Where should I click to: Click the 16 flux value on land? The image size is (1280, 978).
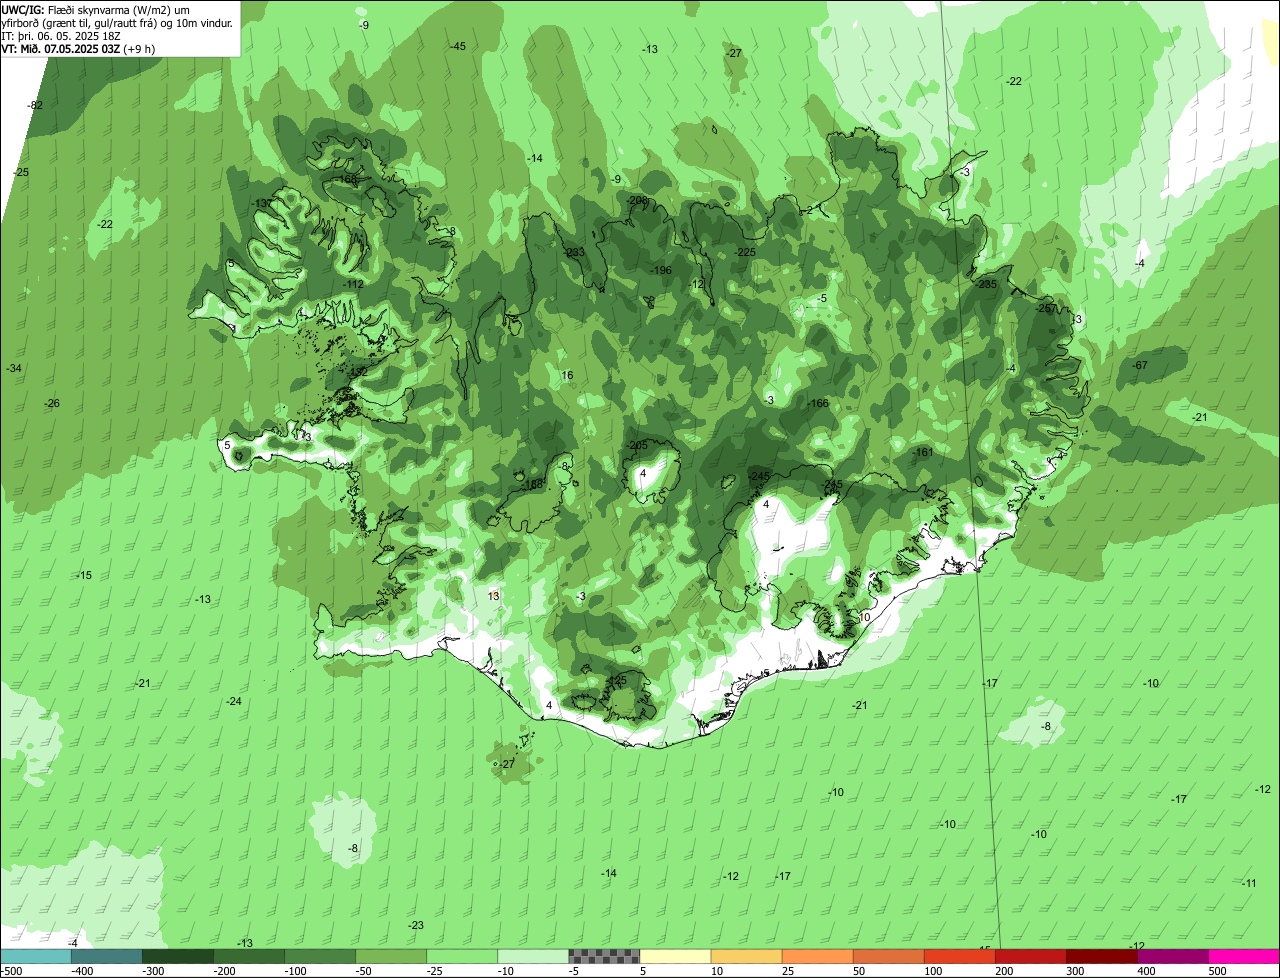567,375
